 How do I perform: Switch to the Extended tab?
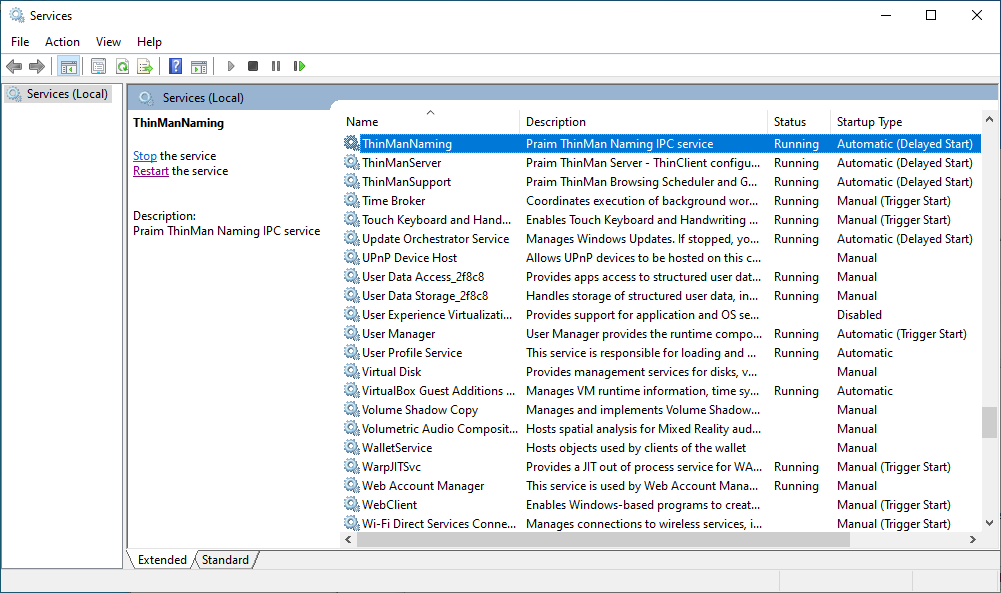[162, 560]
